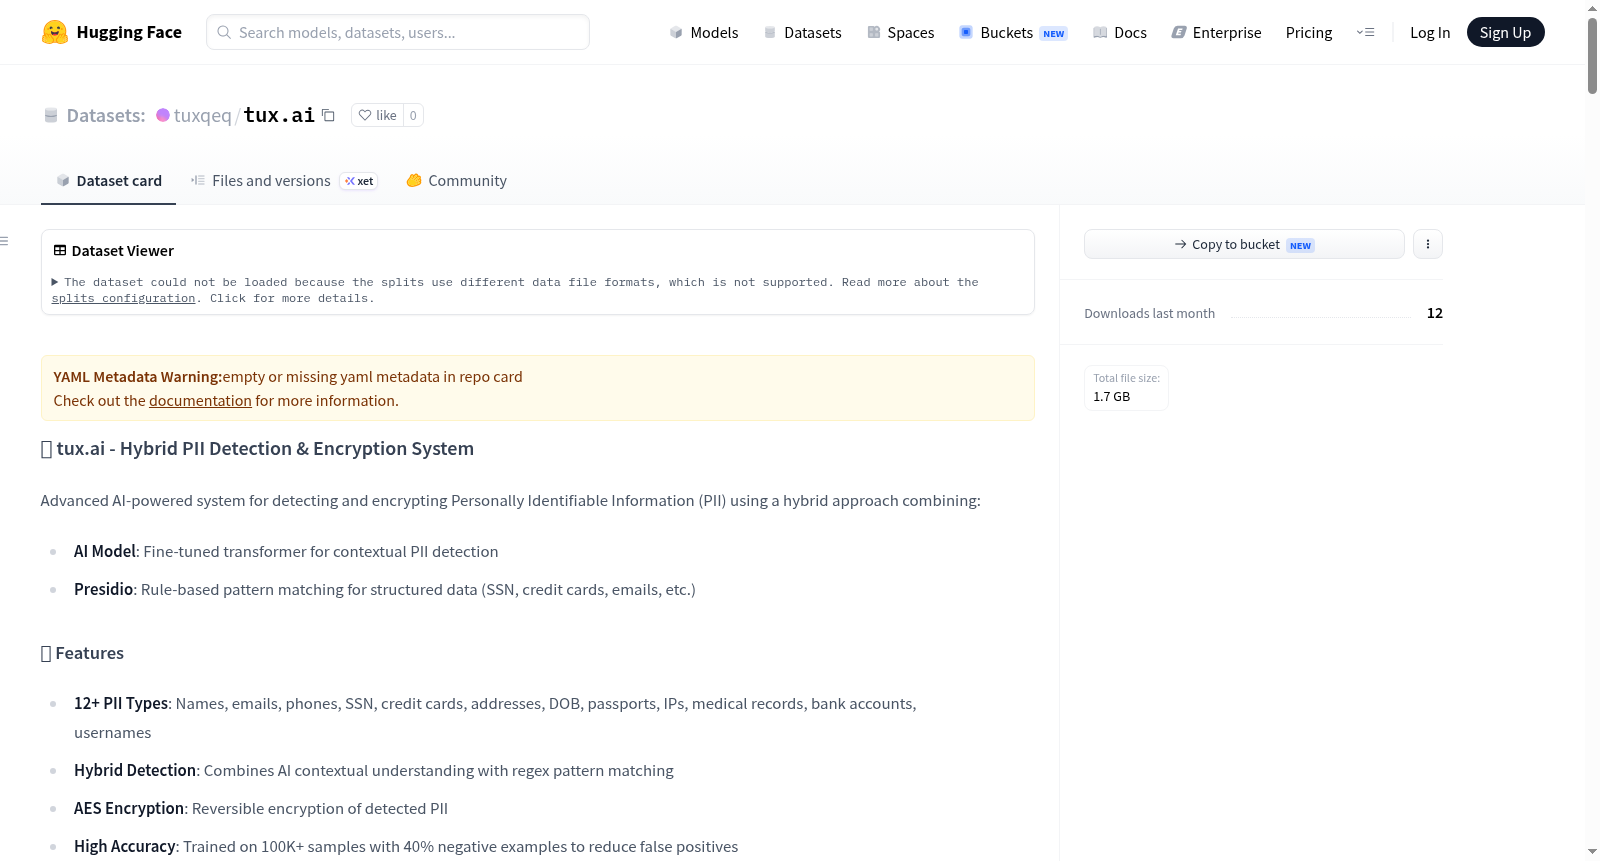Click the 'Presidio' bullet text
This screenshot has width=1600, height=861.
click(385, 590)
